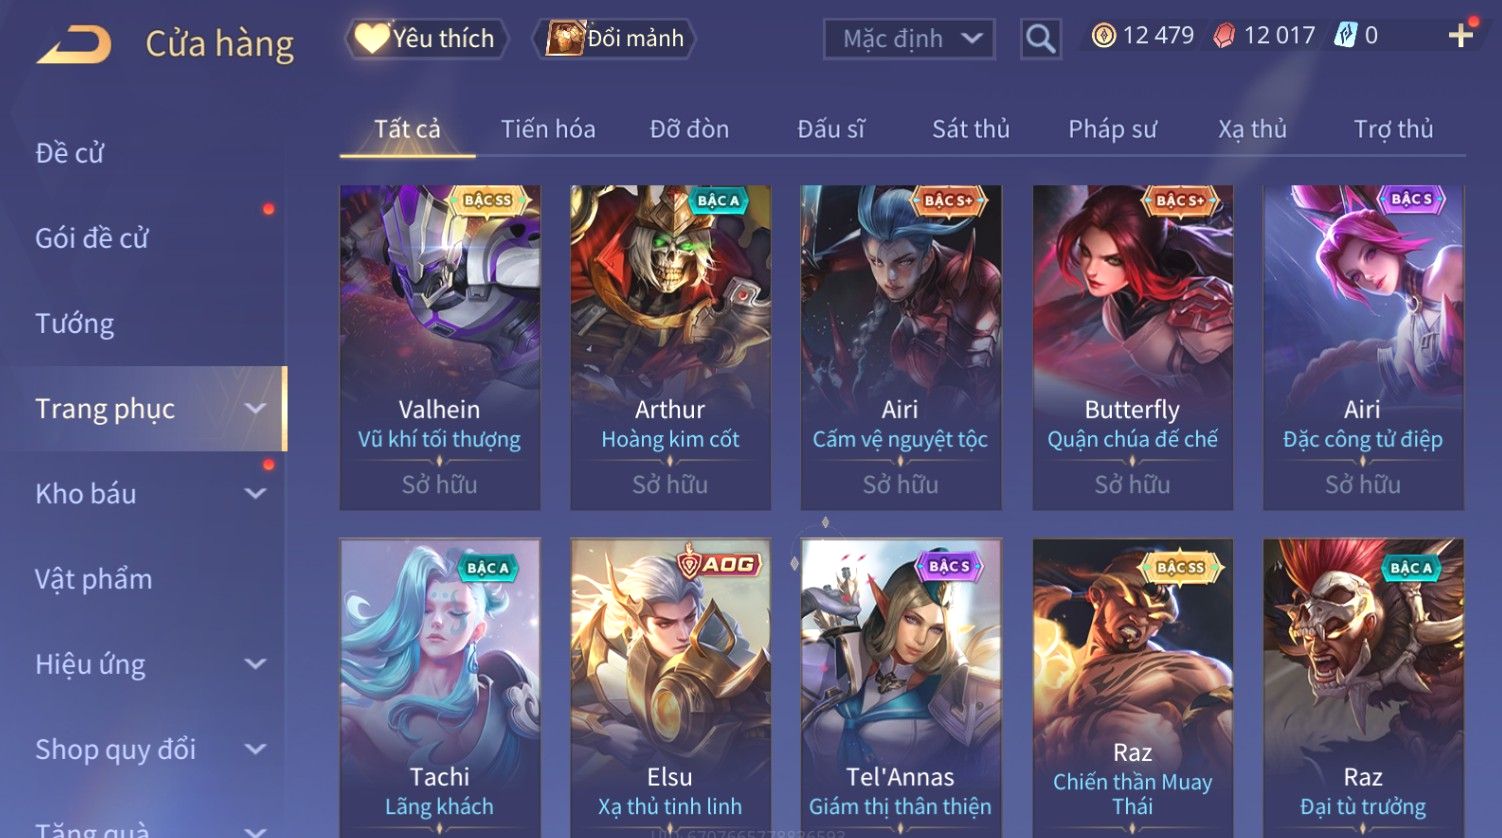The width and height of the screenshot is (1502, 838).
Task: Open the Mặc định sort dropdown
Action: point(909,39)
